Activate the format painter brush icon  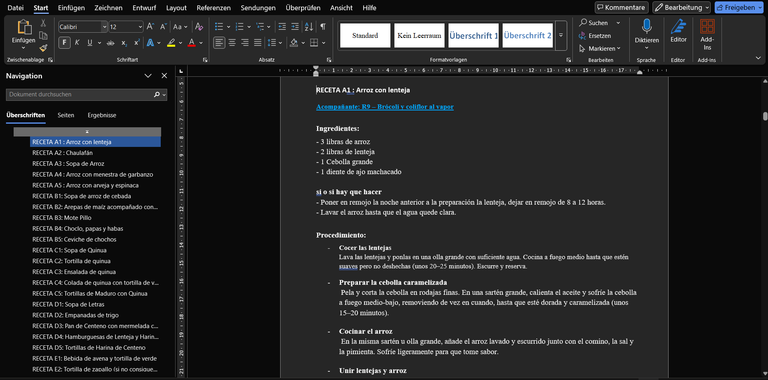coord(43,48)
